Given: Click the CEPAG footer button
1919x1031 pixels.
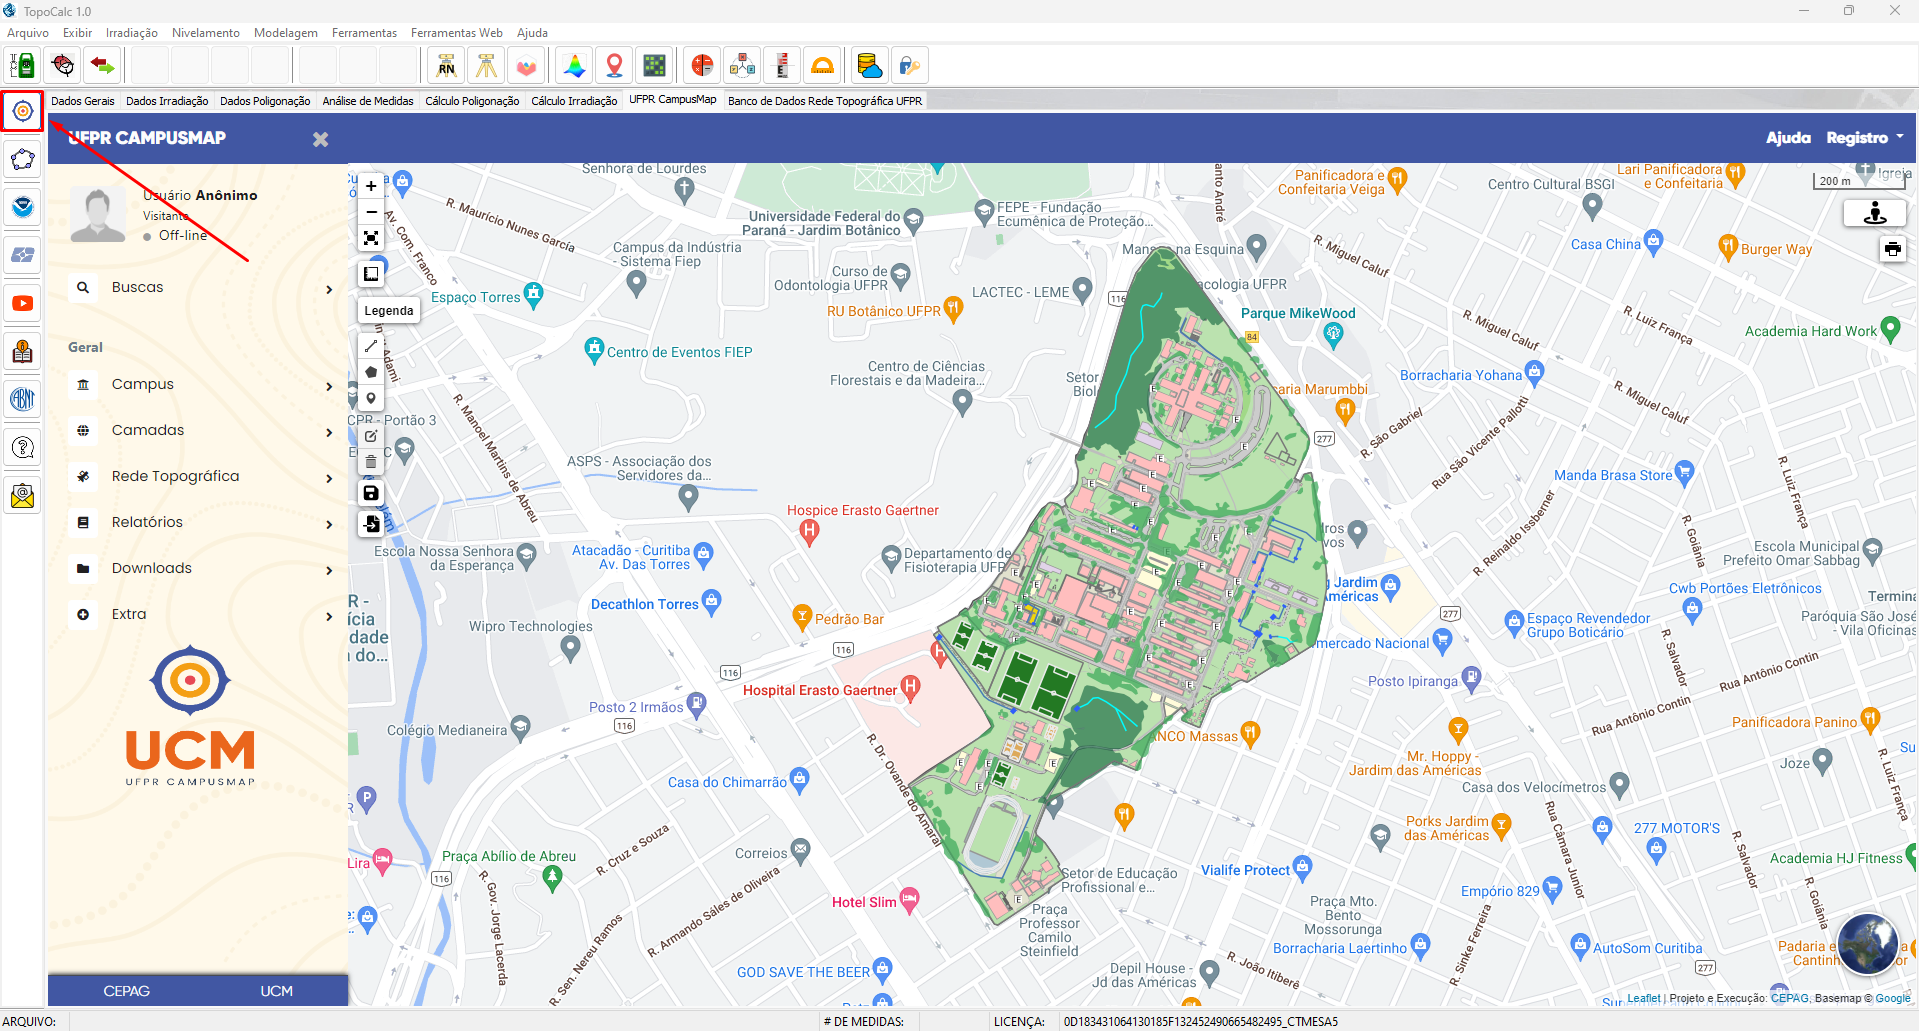Looking at the screenshot, I should [126, 991].
